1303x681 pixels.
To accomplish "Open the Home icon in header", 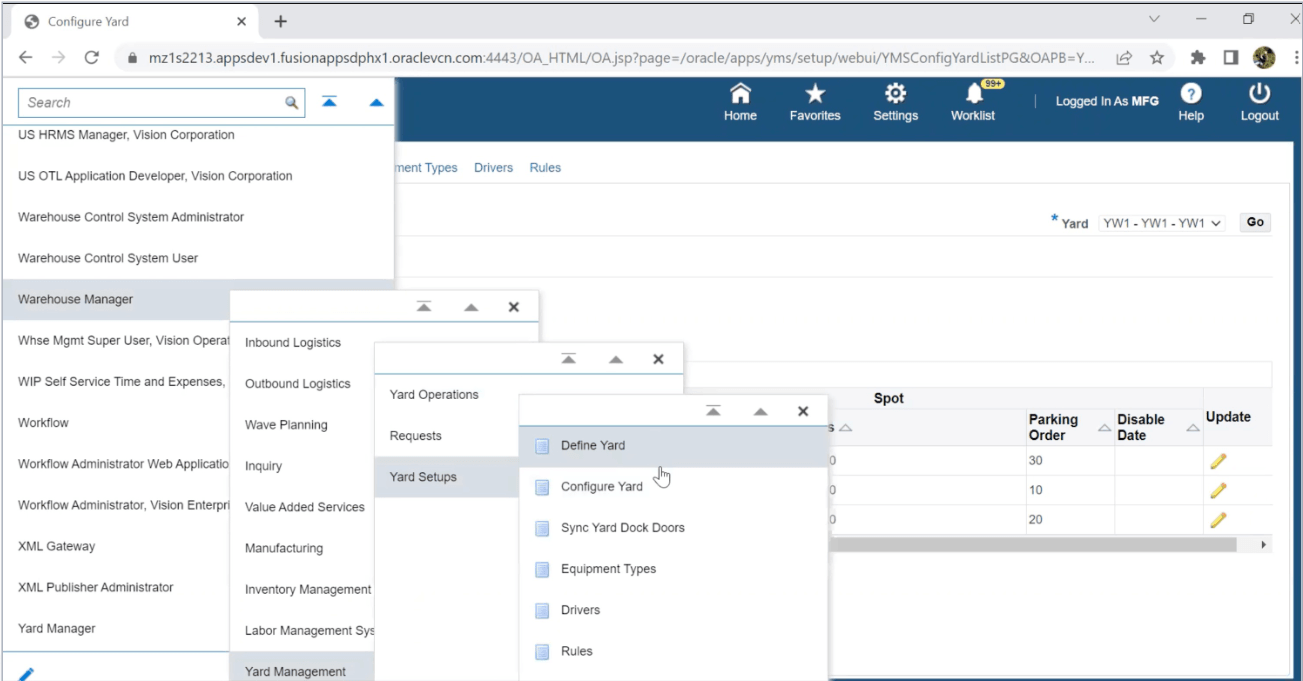I will (x=740, y=94).
